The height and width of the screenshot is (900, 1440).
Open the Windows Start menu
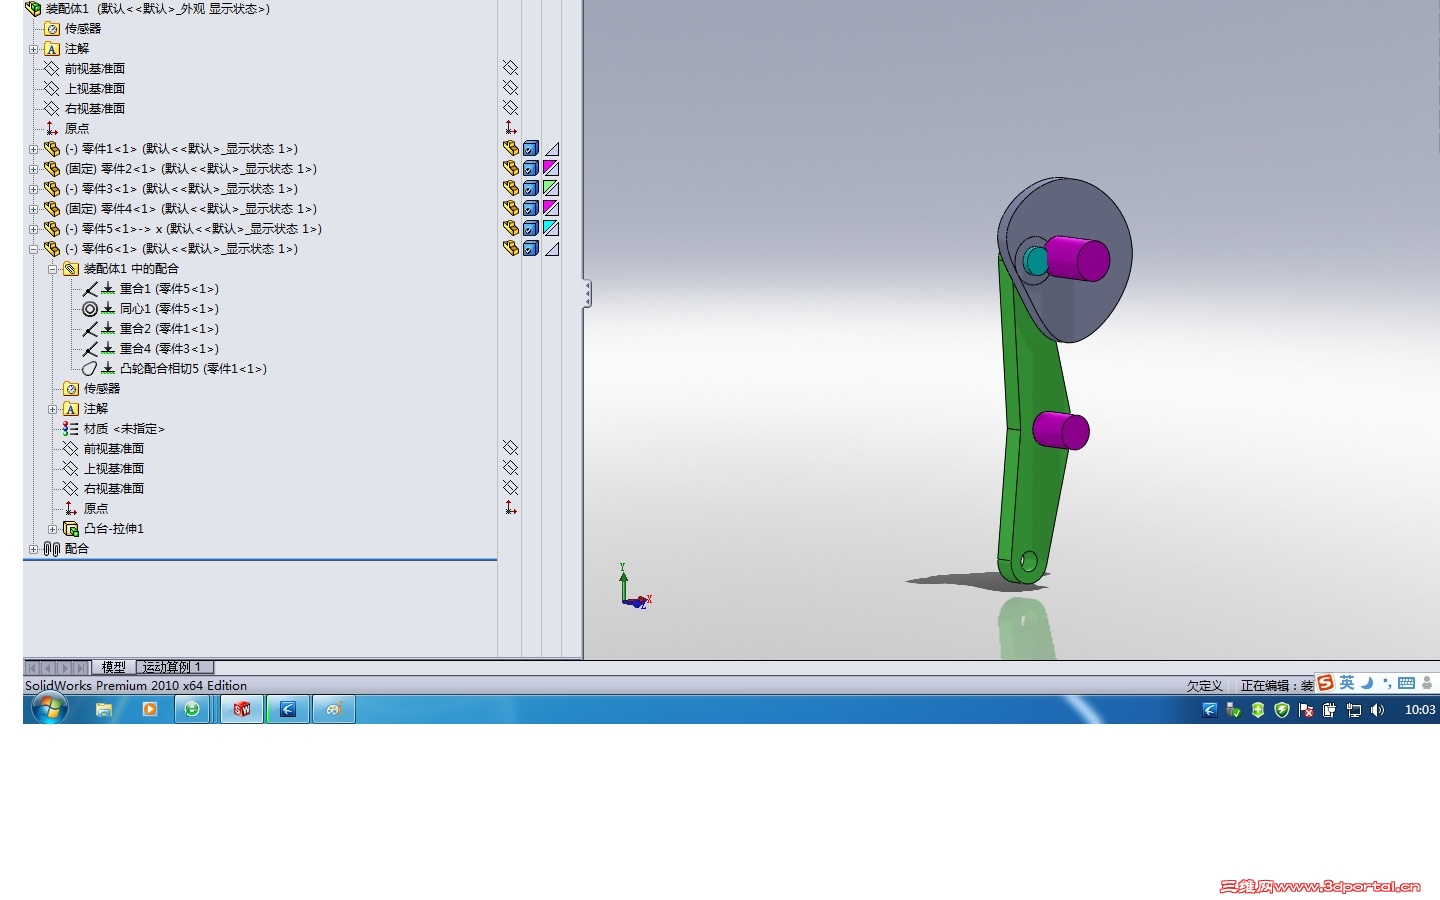[49, 709]
